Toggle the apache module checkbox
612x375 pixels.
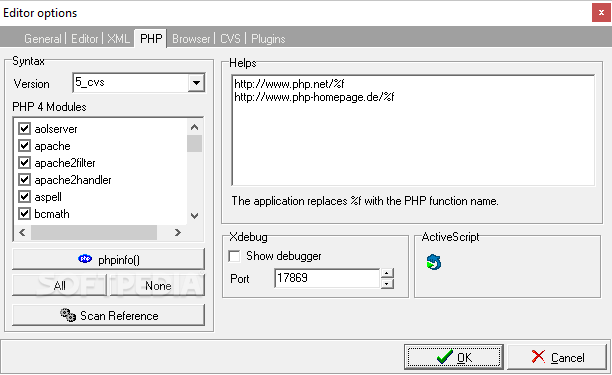coord(25,146)
